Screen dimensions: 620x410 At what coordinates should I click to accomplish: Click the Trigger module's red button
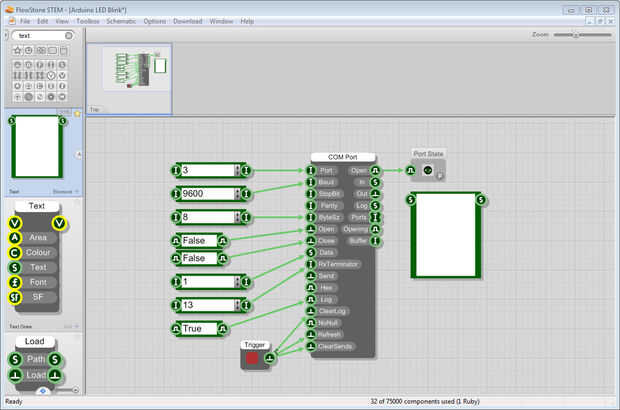click(252, 358)
